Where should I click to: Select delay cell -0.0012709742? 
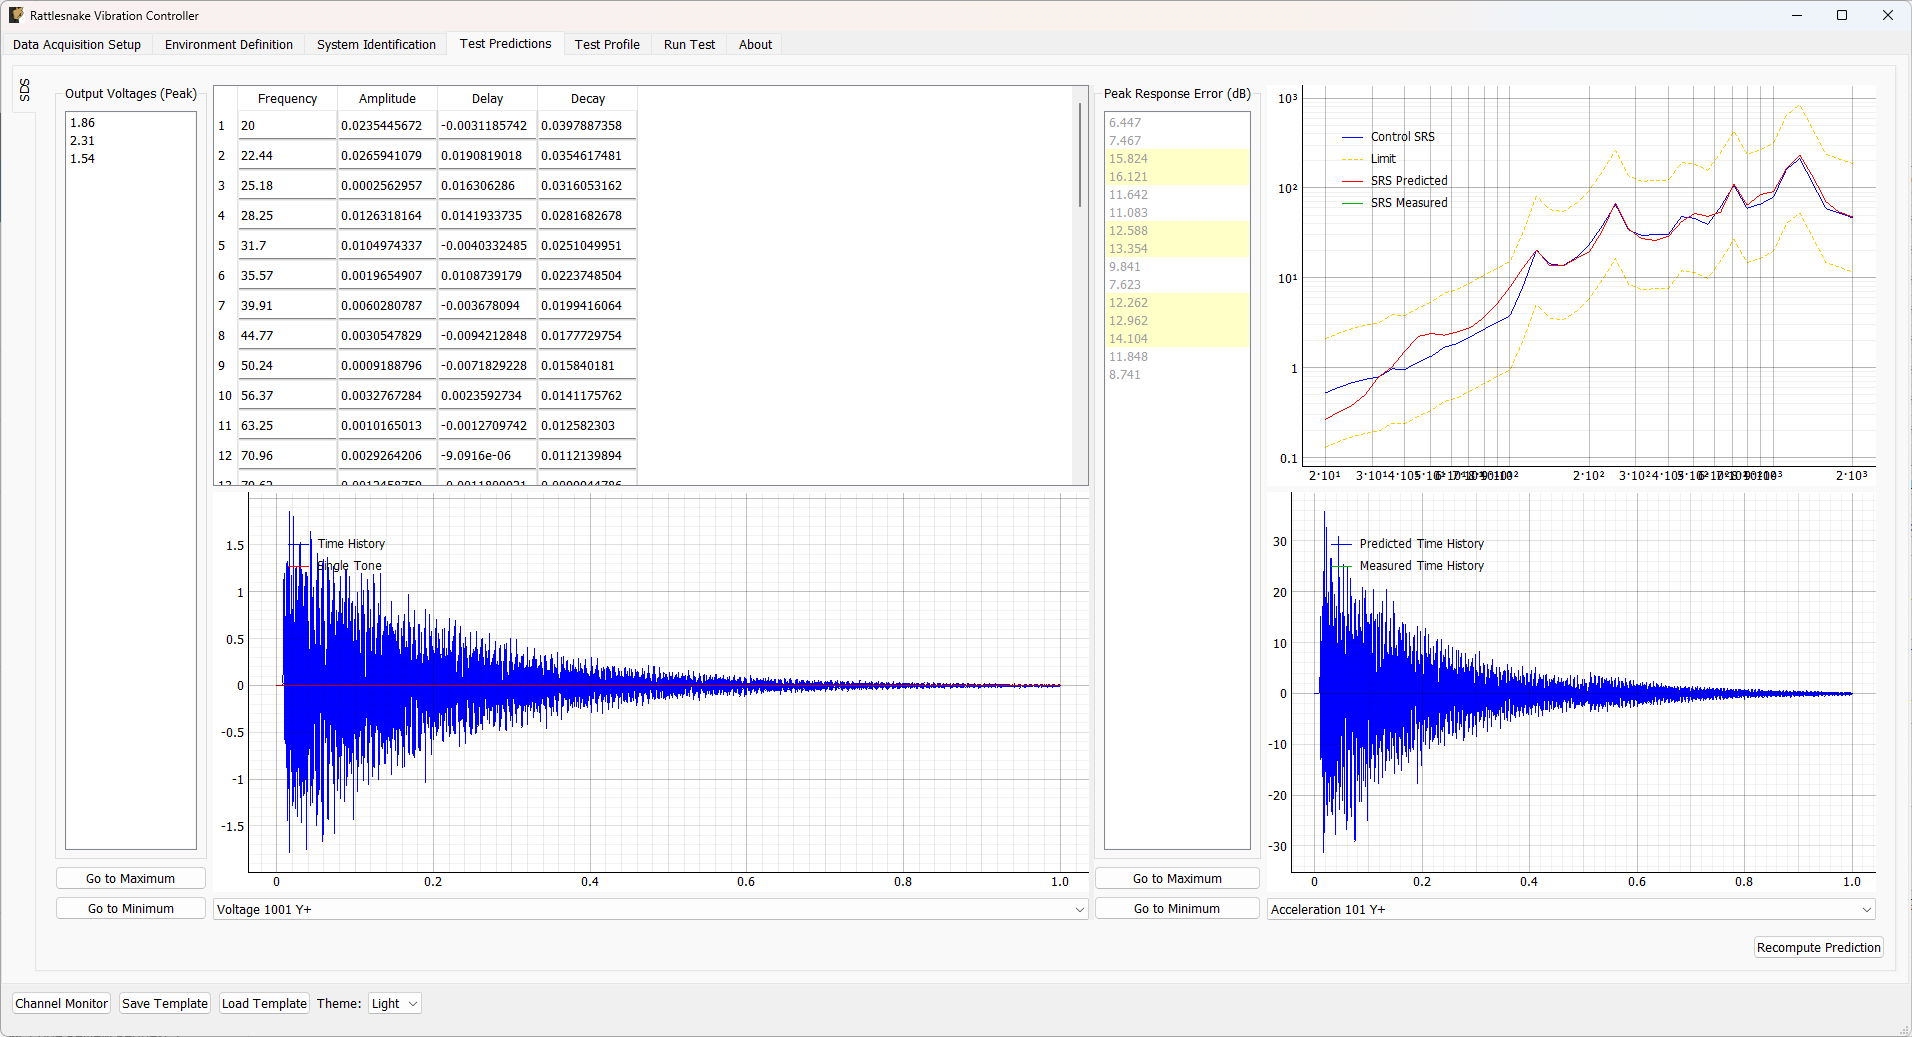487,425
